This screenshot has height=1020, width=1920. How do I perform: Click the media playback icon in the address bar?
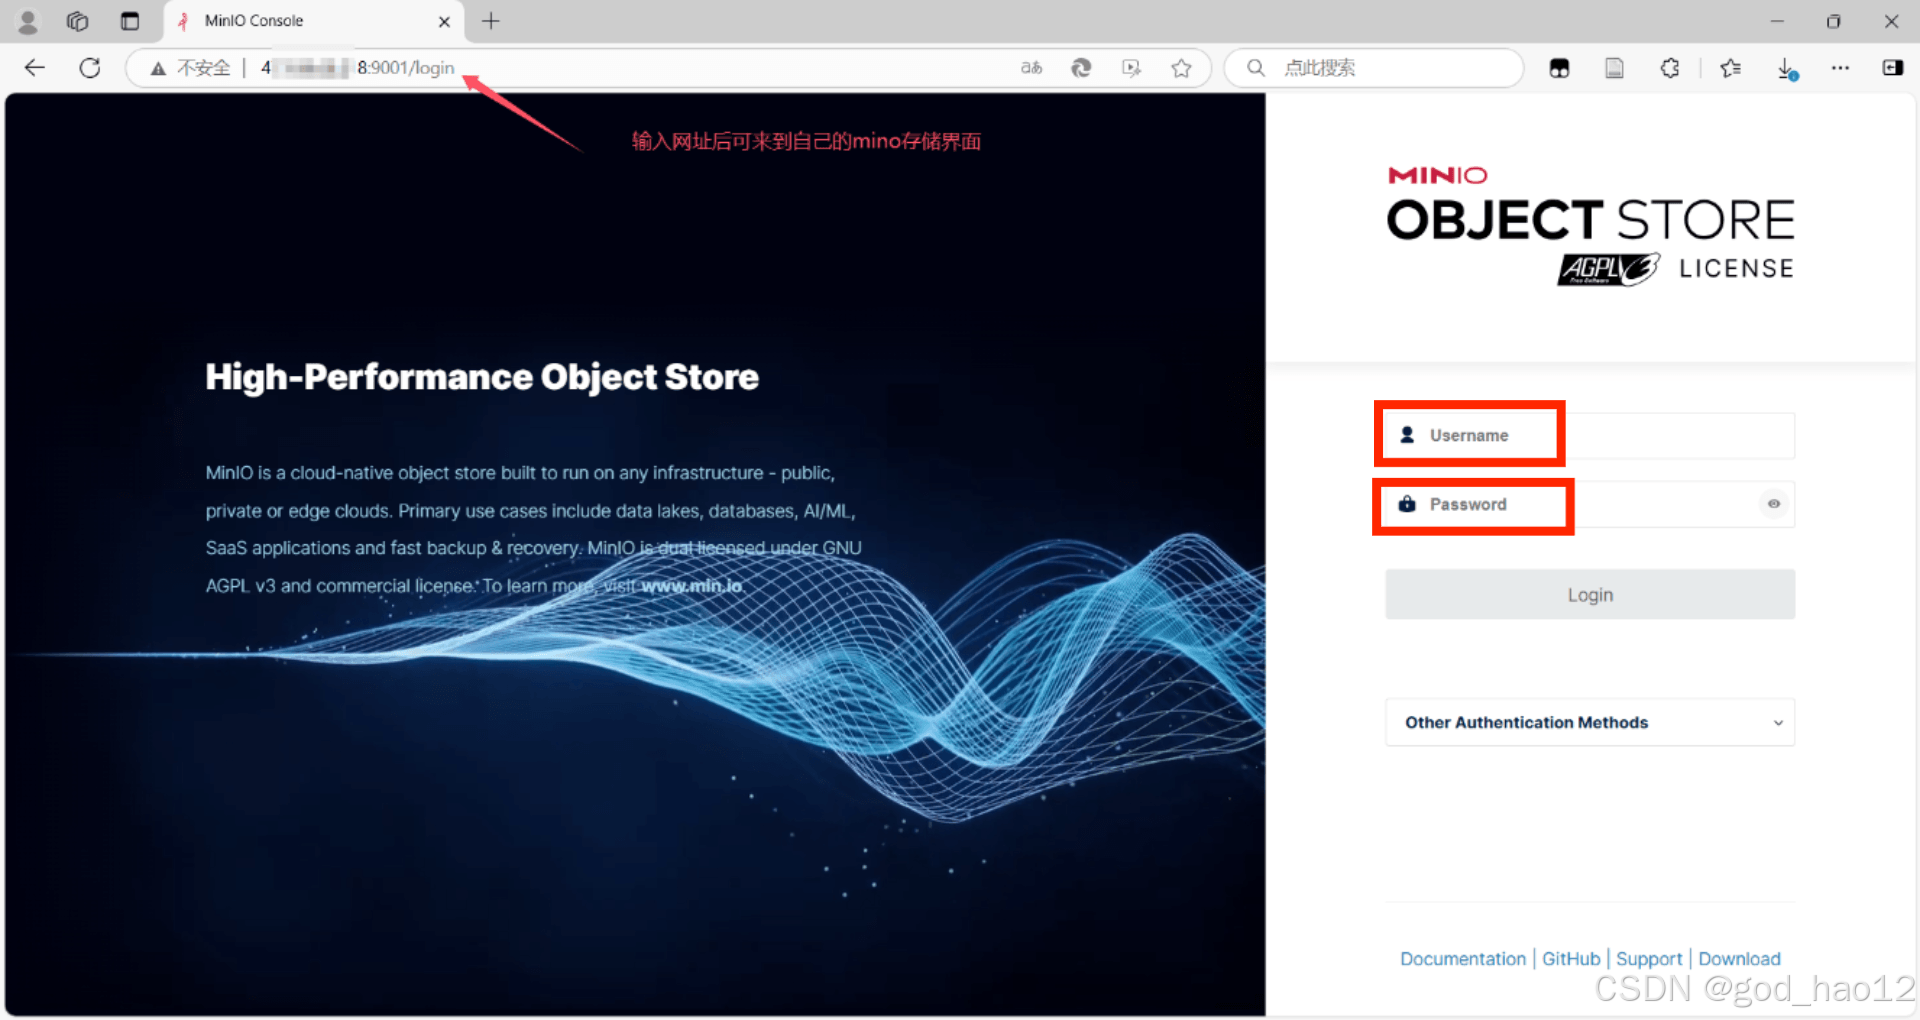coord(1131,68)
